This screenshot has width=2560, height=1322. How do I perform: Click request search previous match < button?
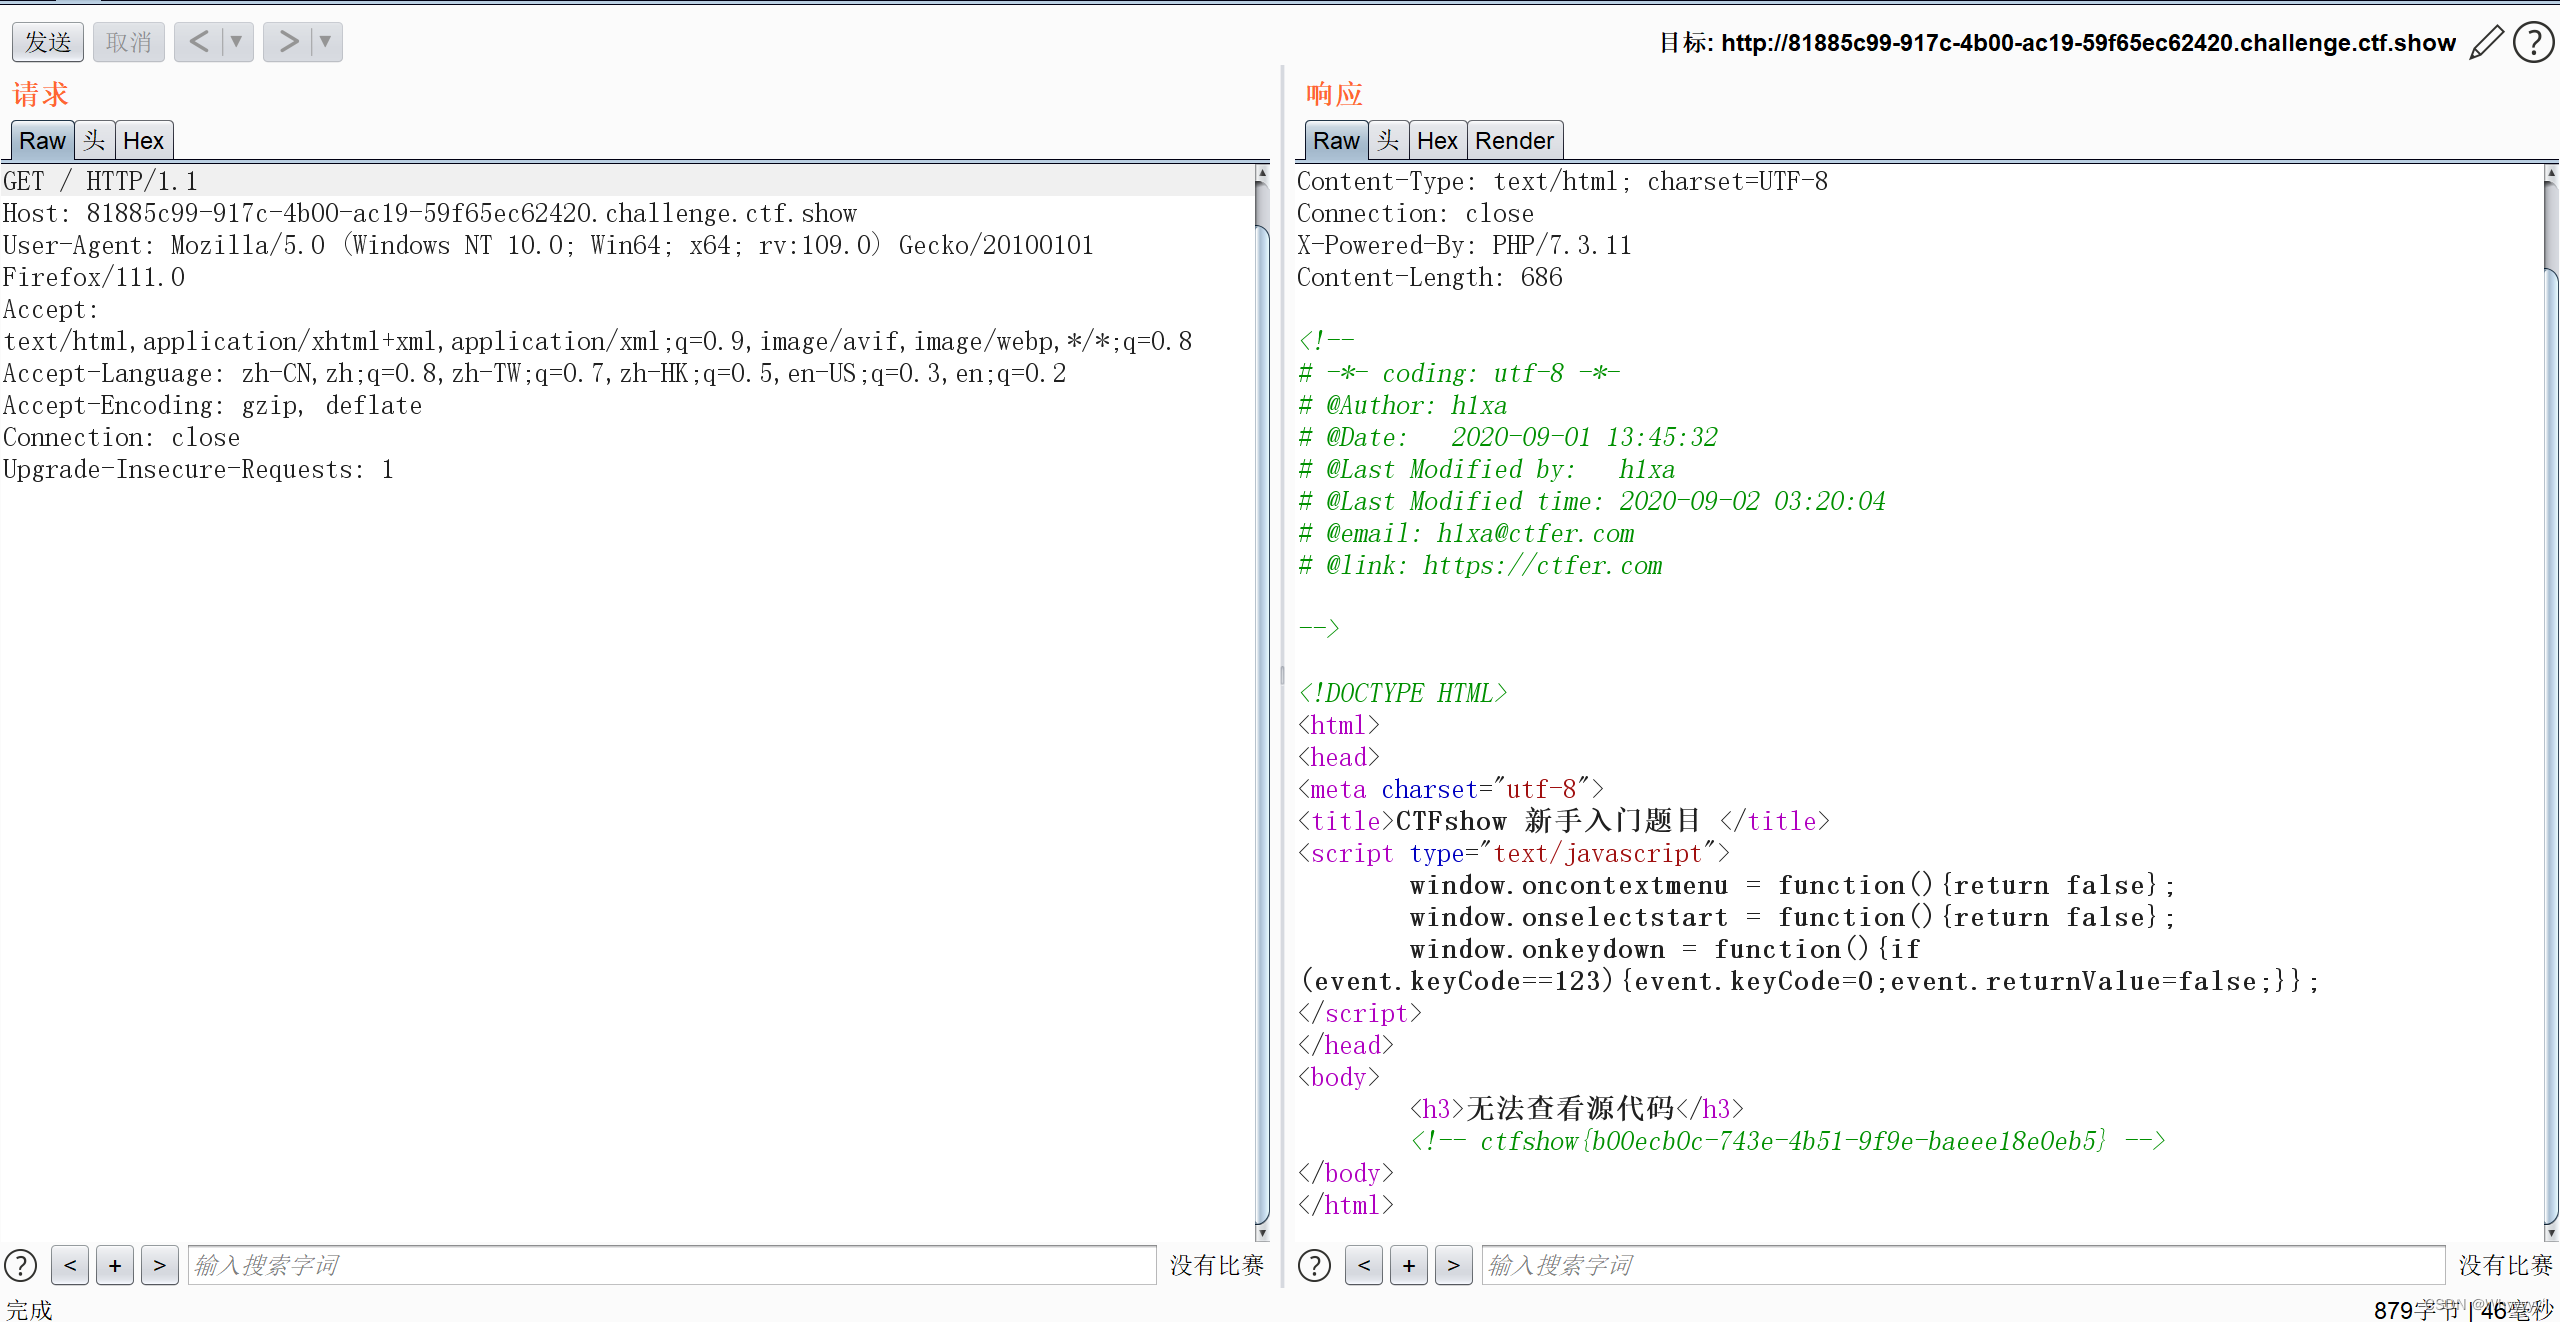(70, 1266)
